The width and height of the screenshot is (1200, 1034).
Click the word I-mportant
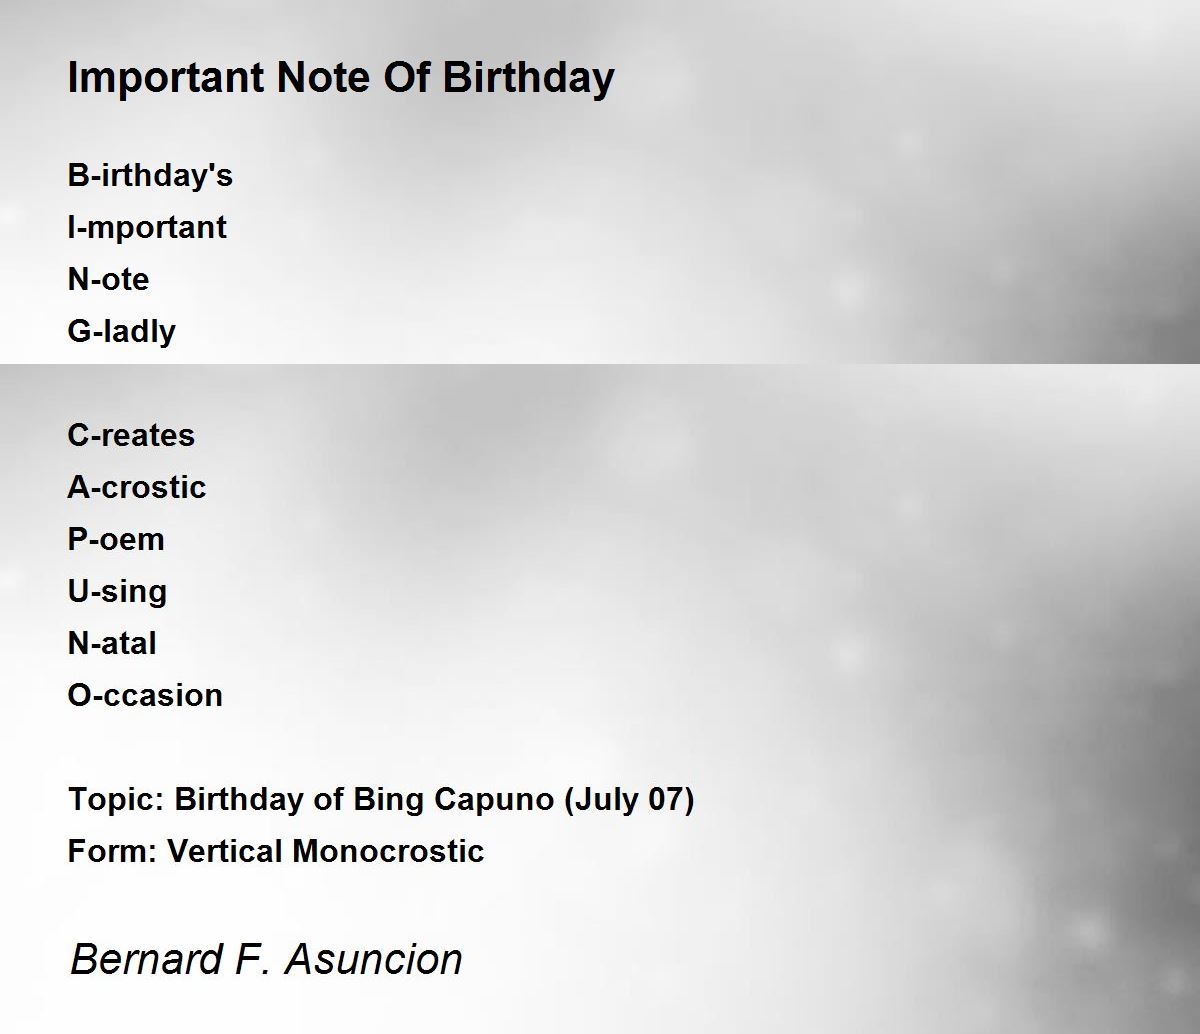pos(147,228)
